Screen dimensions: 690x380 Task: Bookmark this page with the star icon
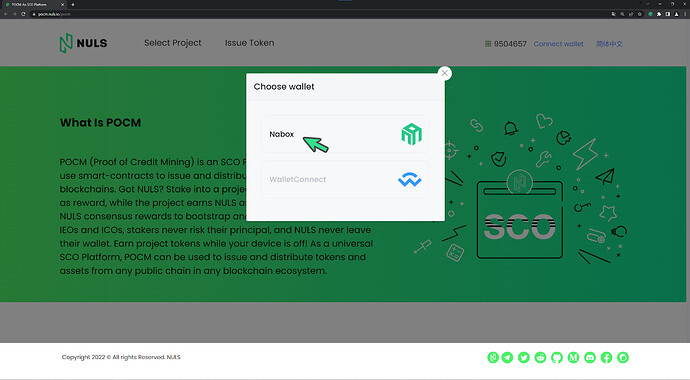coord(640,14)
